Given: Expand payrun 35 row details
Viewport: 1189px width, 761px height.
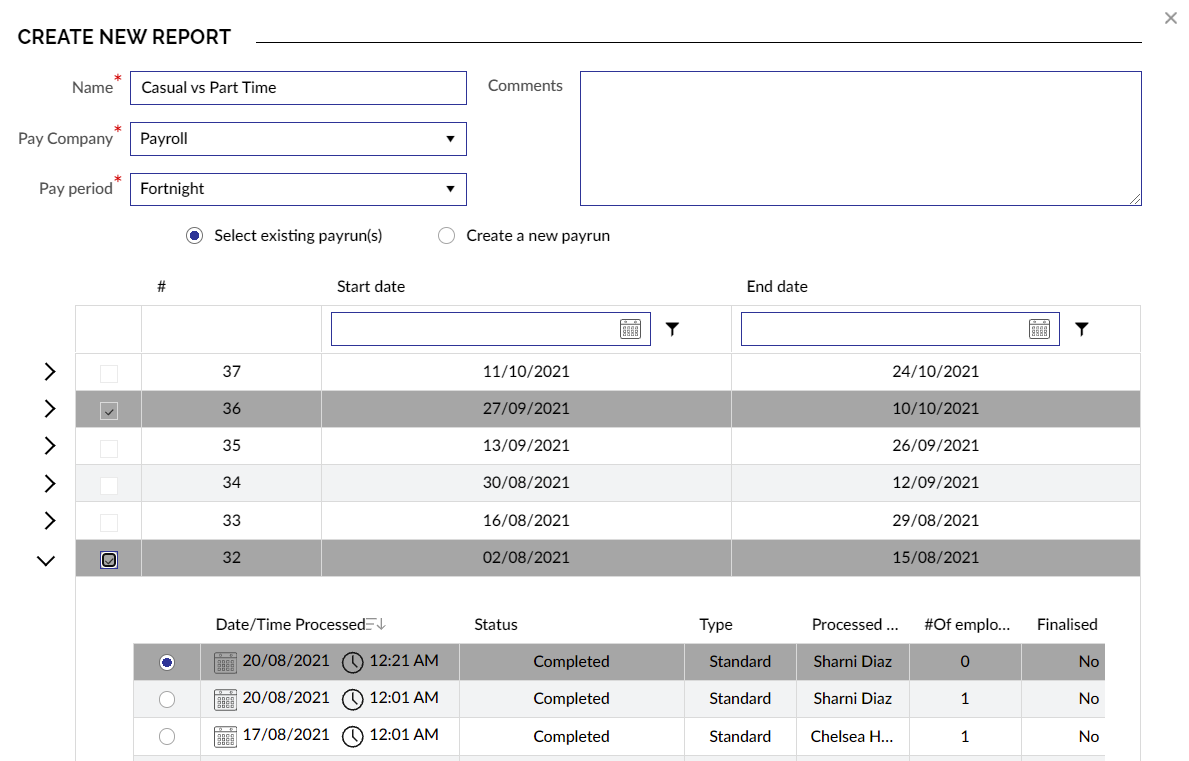Looking at the screenshot, I should tap(49, 446).
